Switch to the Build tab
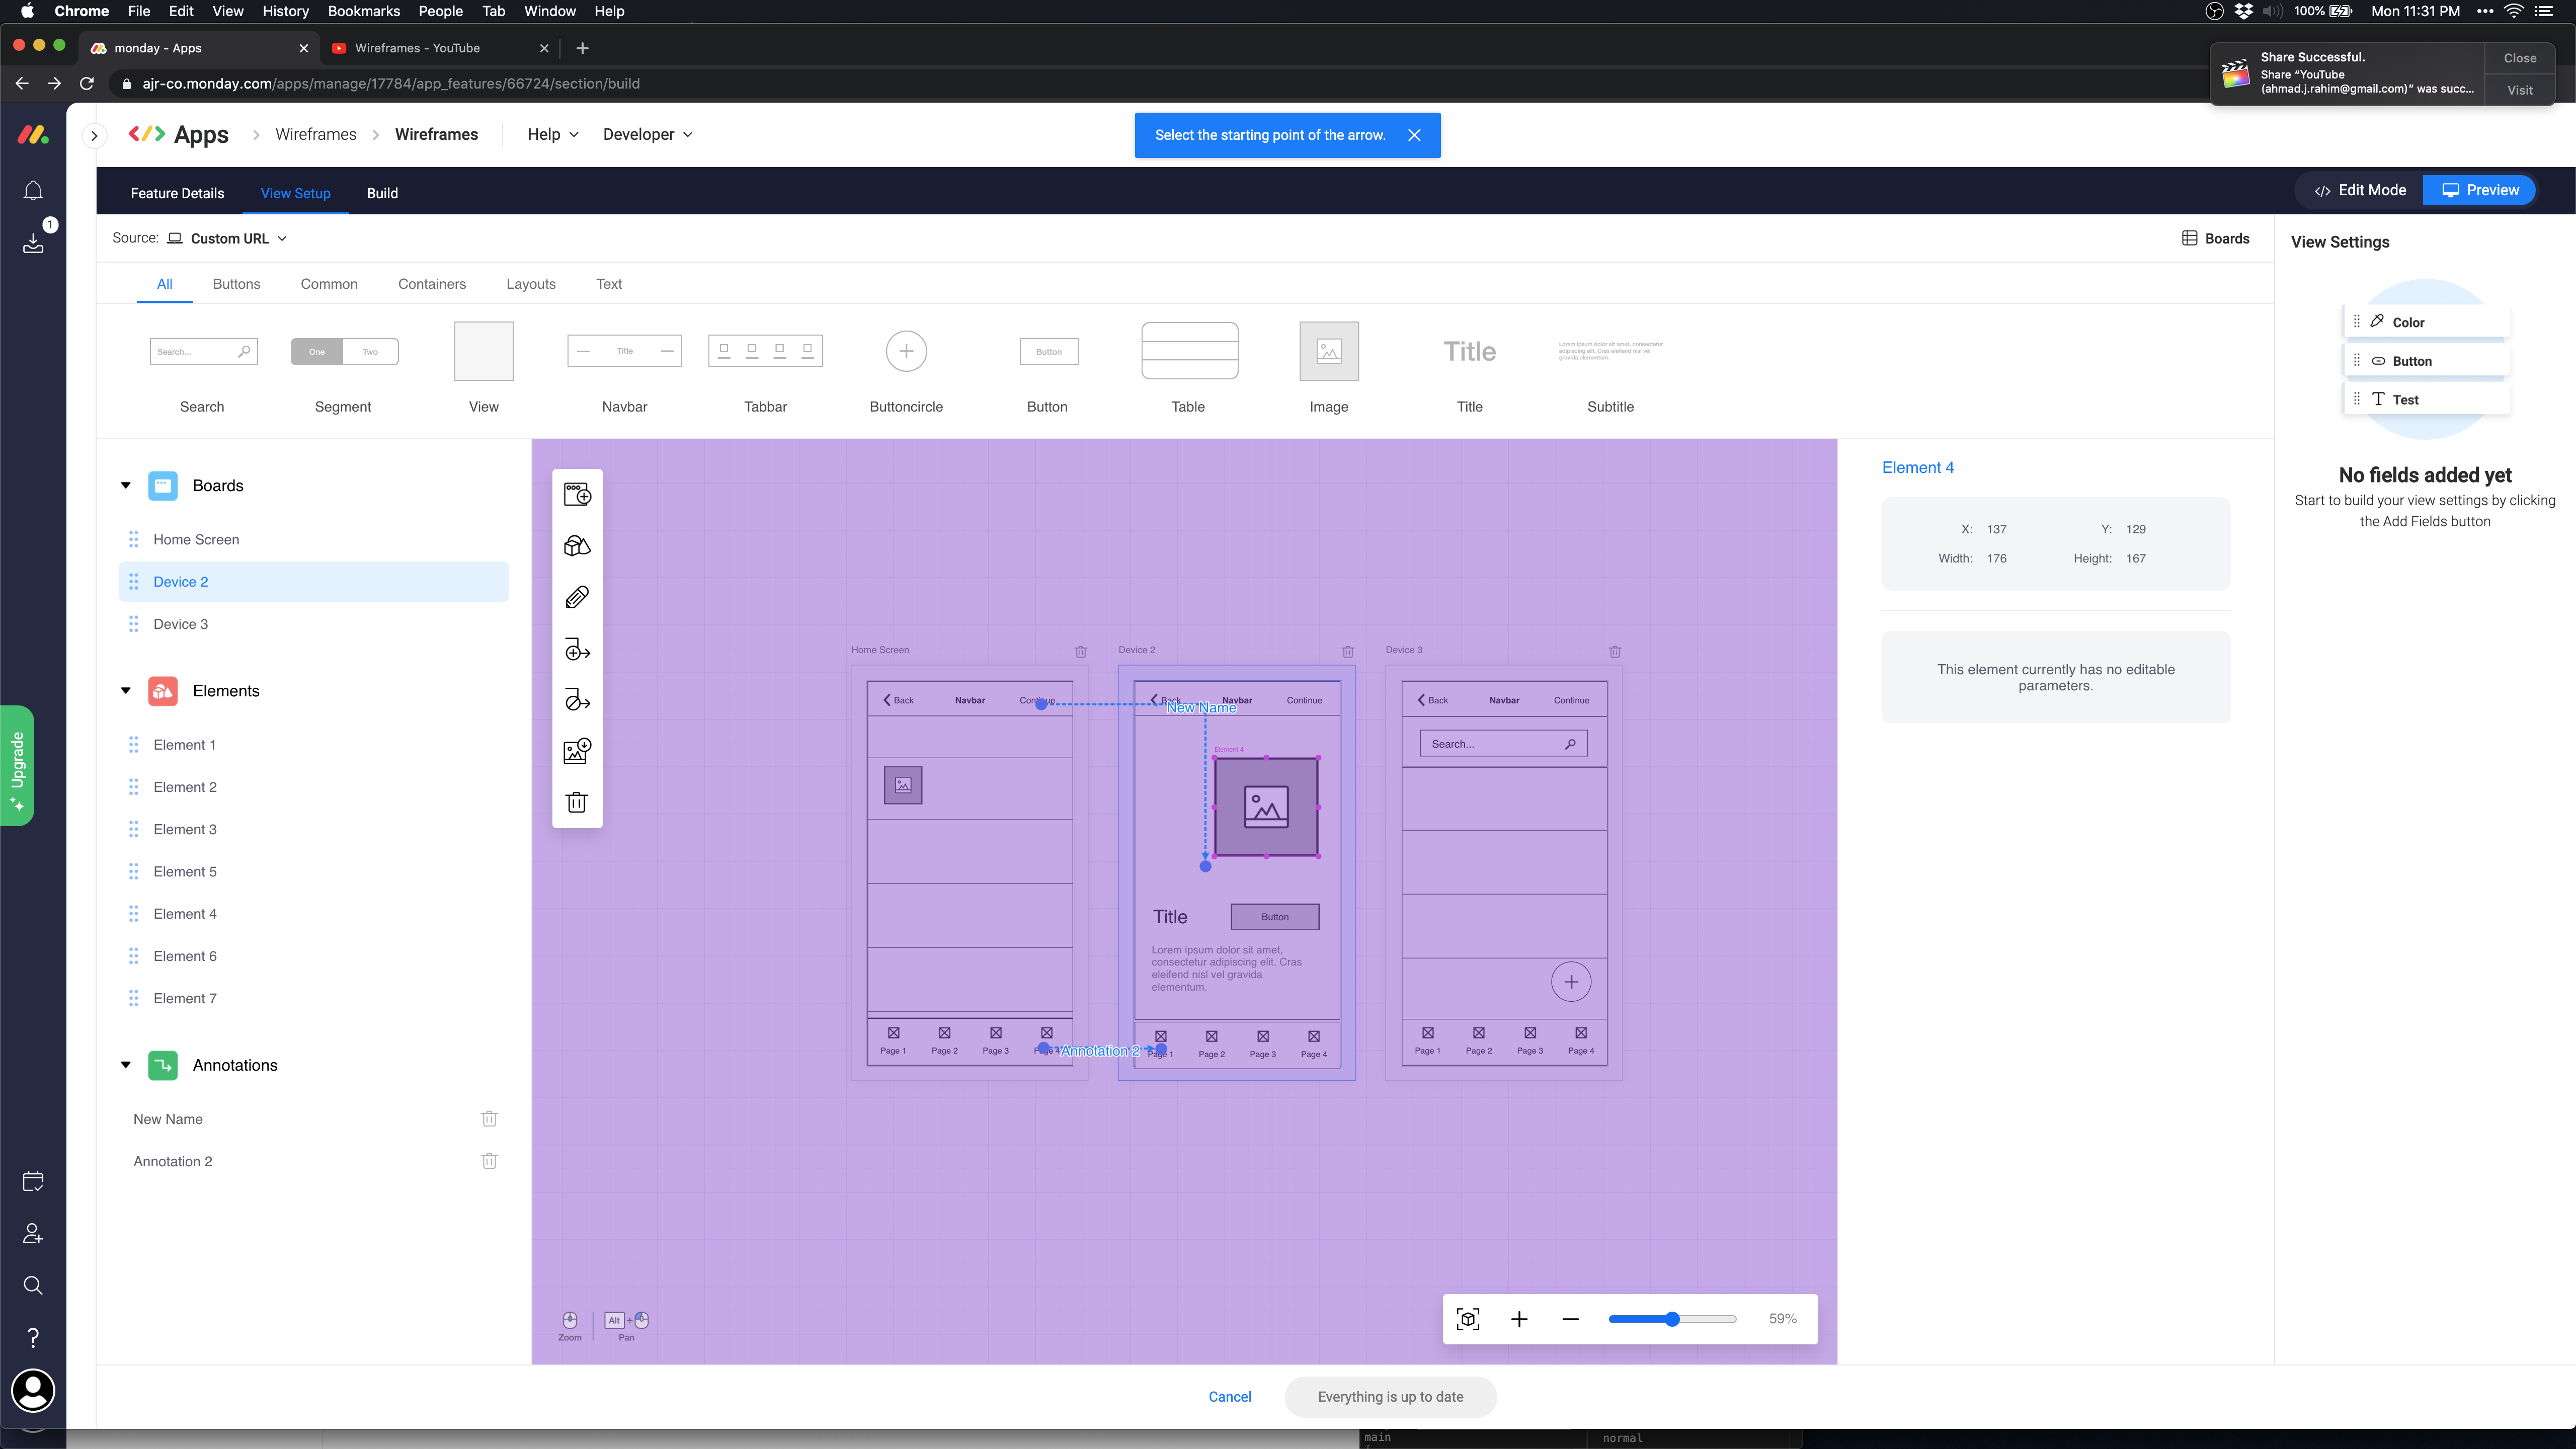 tap(382, 193)
